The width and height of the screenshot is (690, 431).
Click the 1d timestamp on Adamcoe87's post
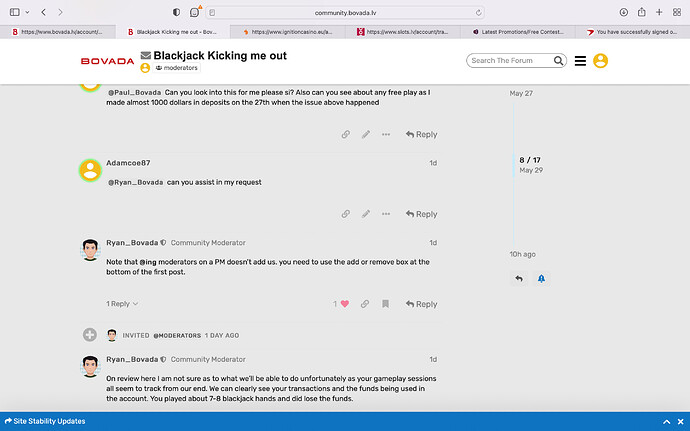pos(433,163)
